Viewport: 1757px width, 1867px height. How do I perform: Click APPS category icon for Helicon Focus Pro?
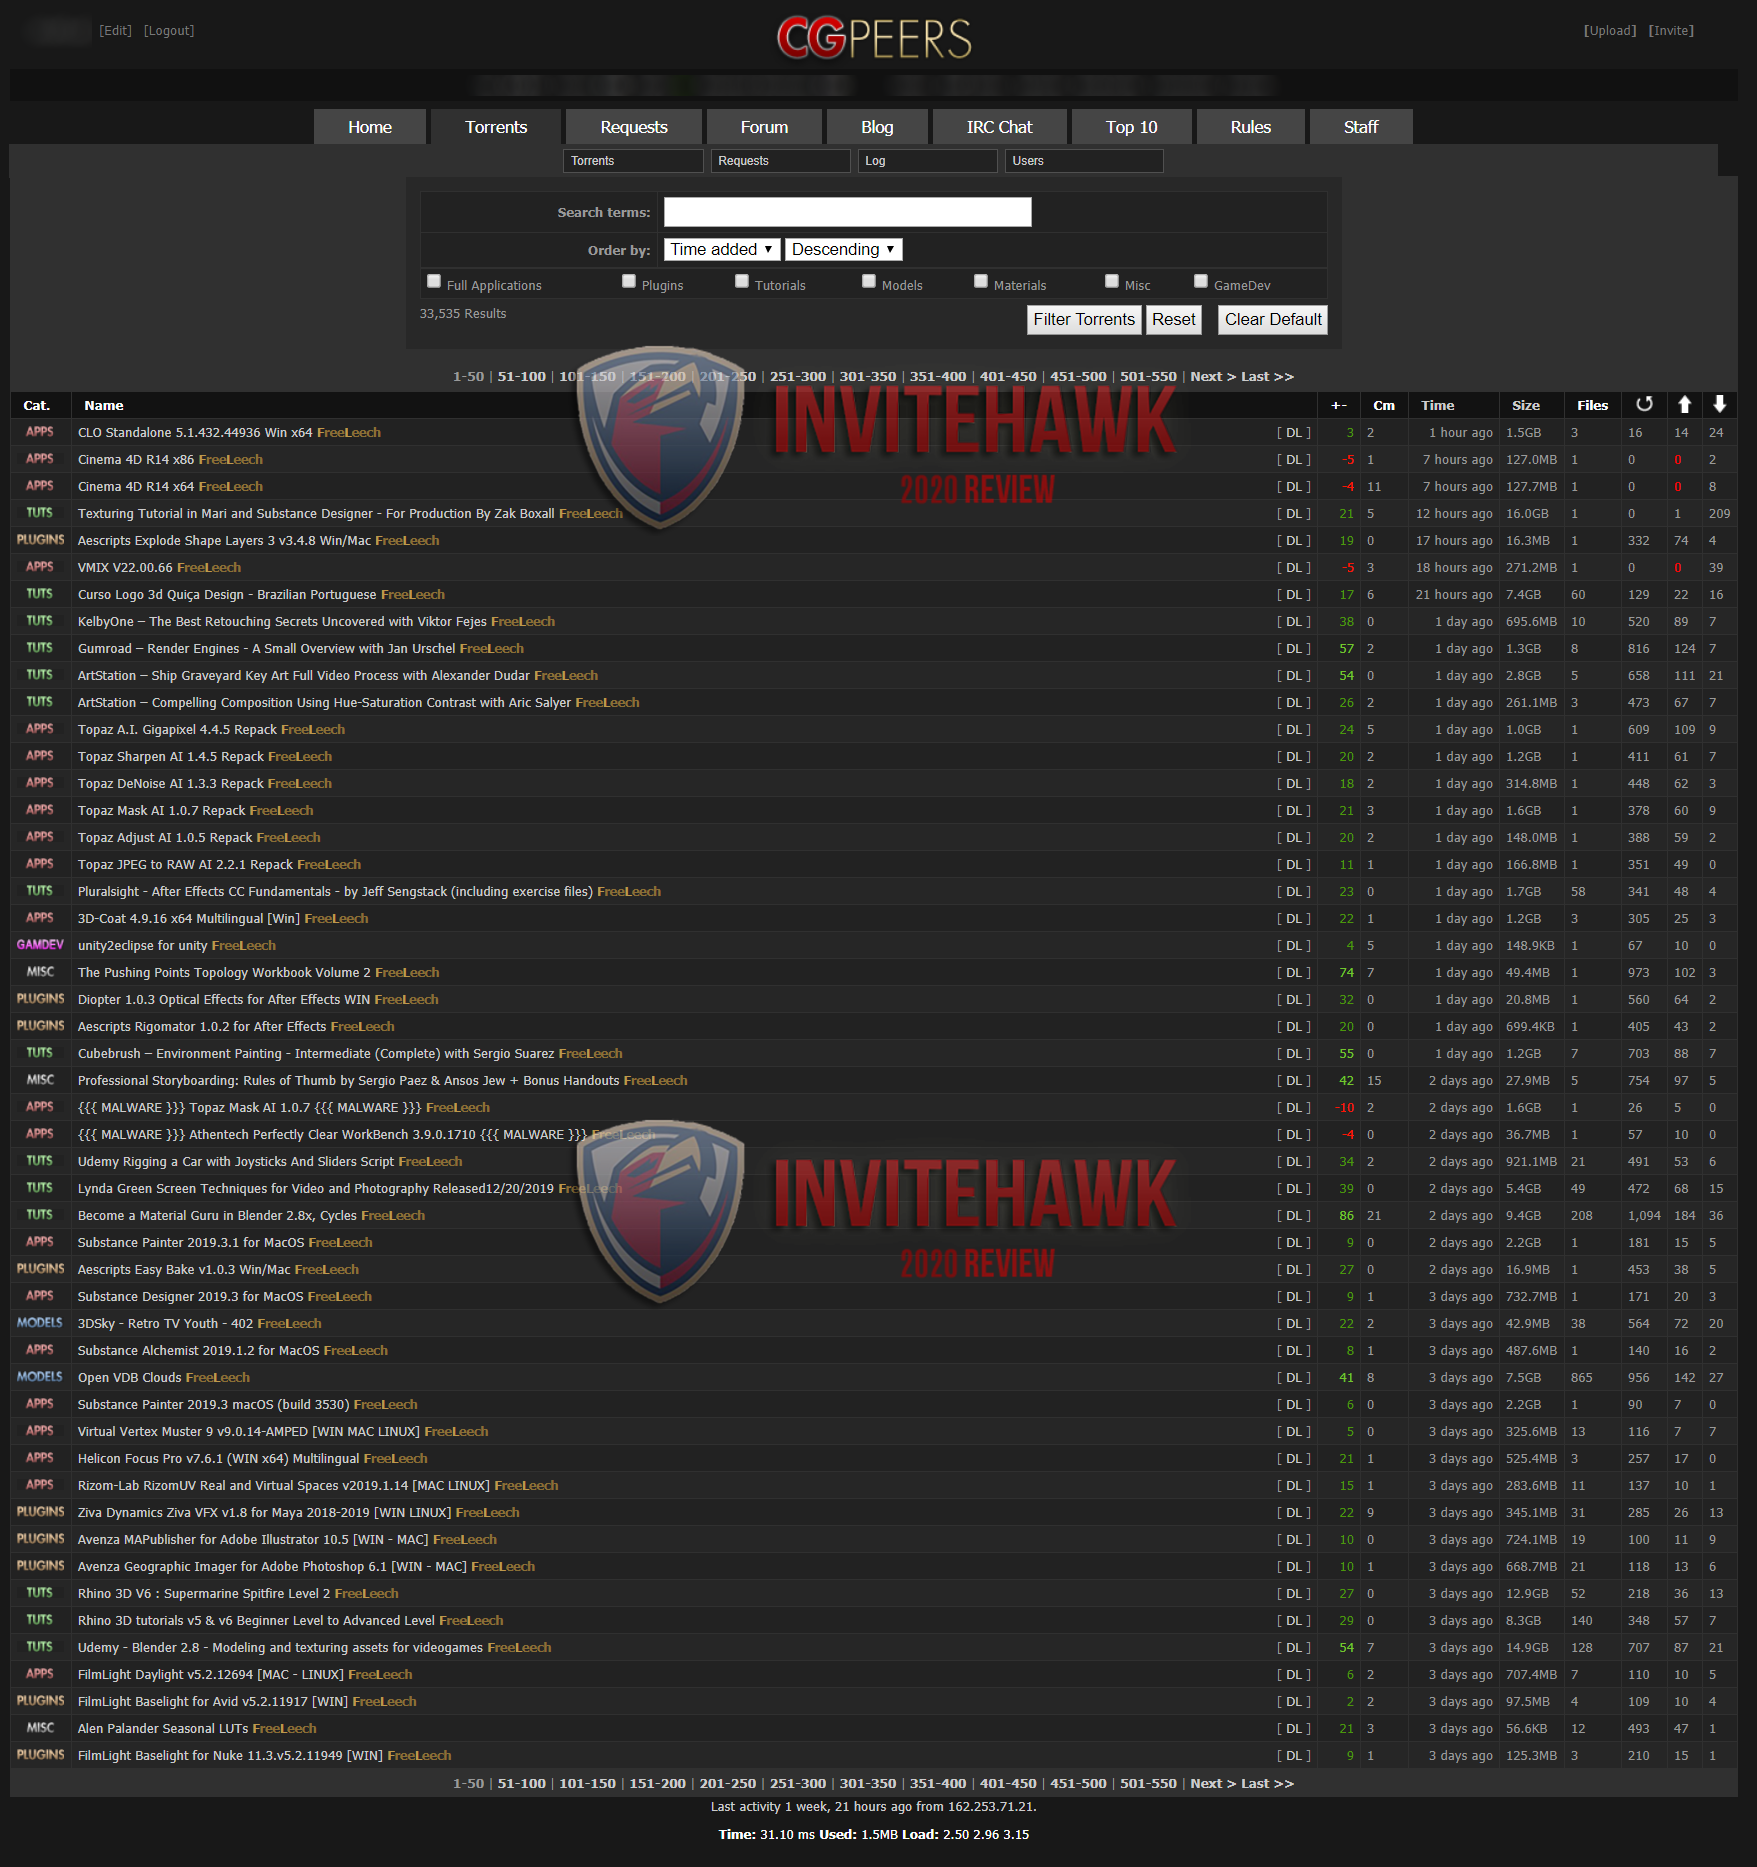[x=40, y=1458]
